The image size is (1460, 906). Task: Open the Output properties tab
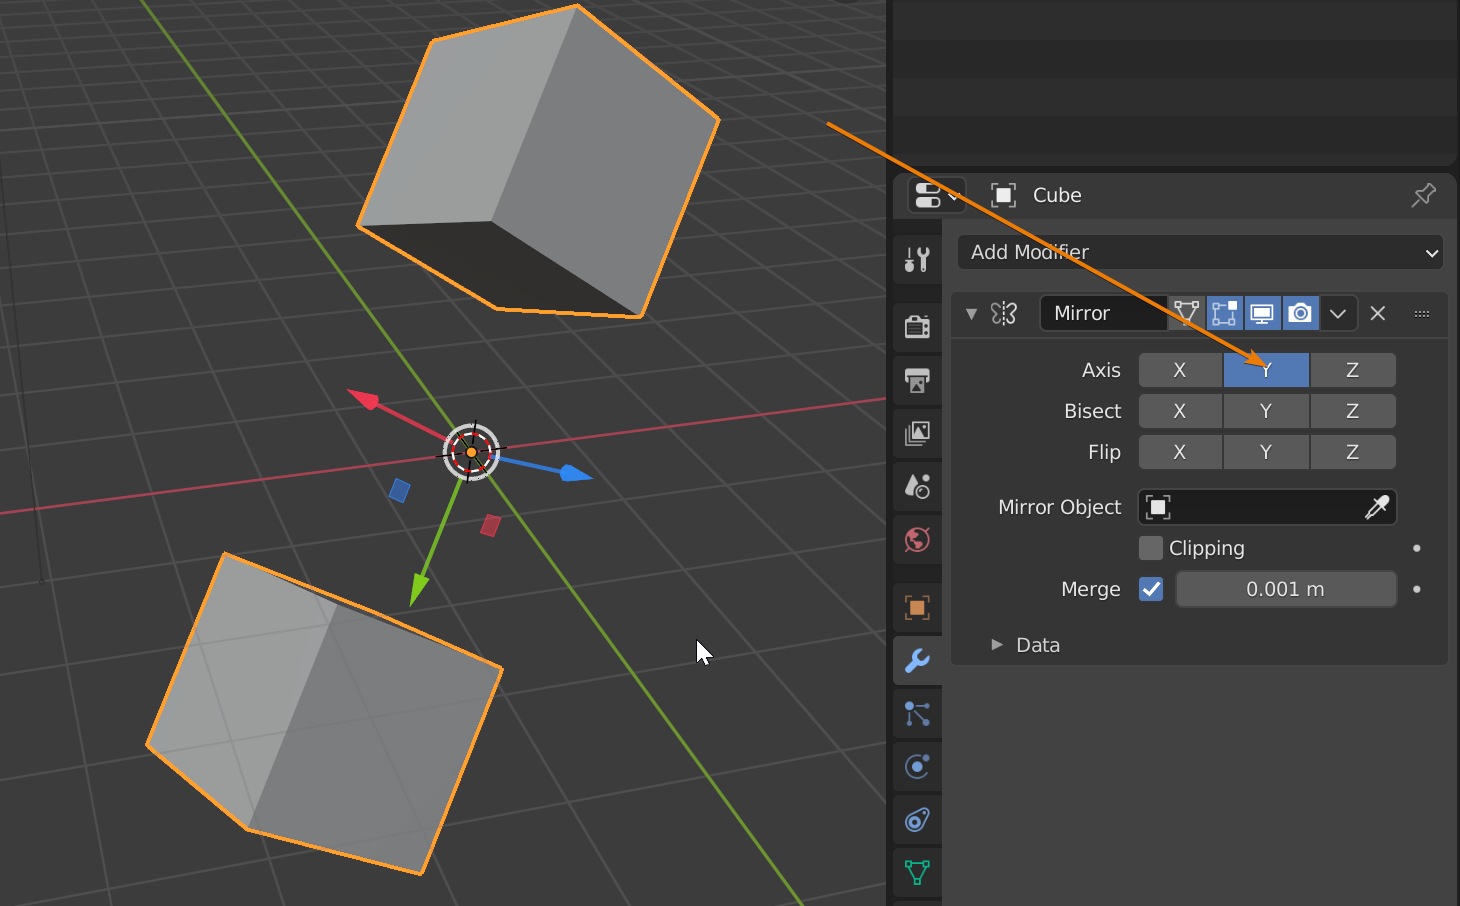[x=917, y=380]
